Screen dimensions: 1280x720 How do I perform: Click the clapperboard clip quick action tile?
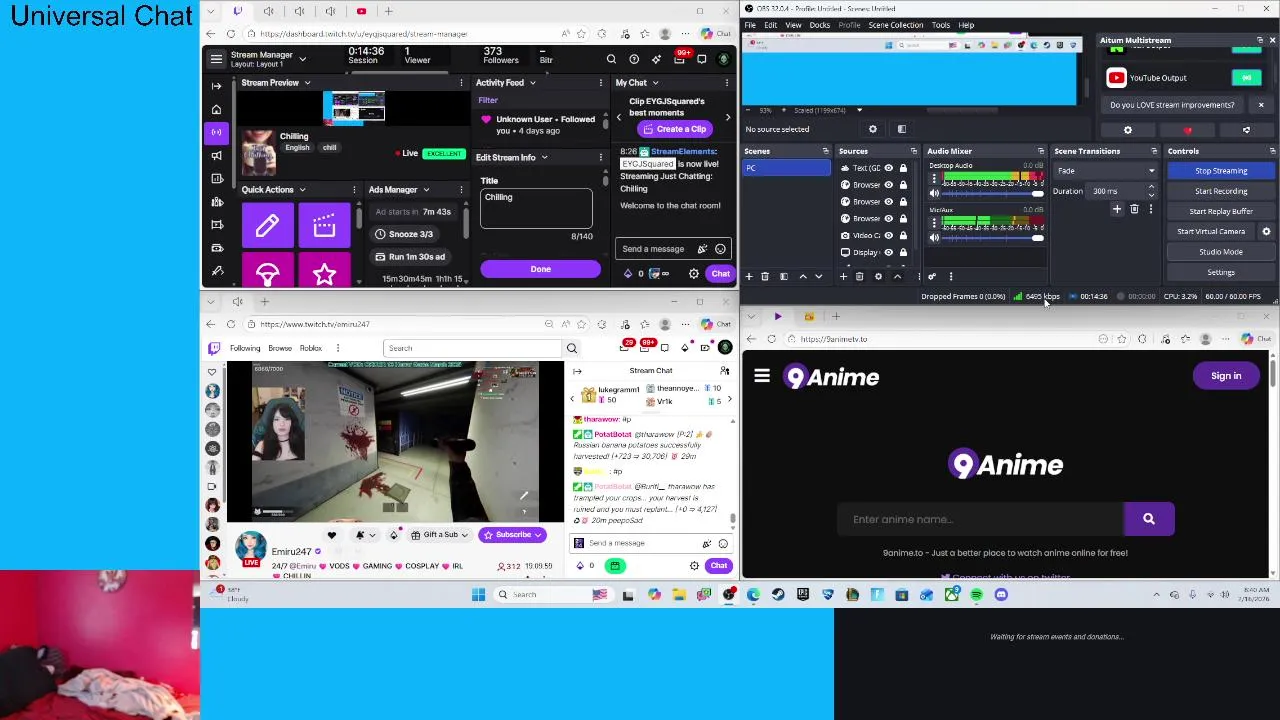point(324,225)
